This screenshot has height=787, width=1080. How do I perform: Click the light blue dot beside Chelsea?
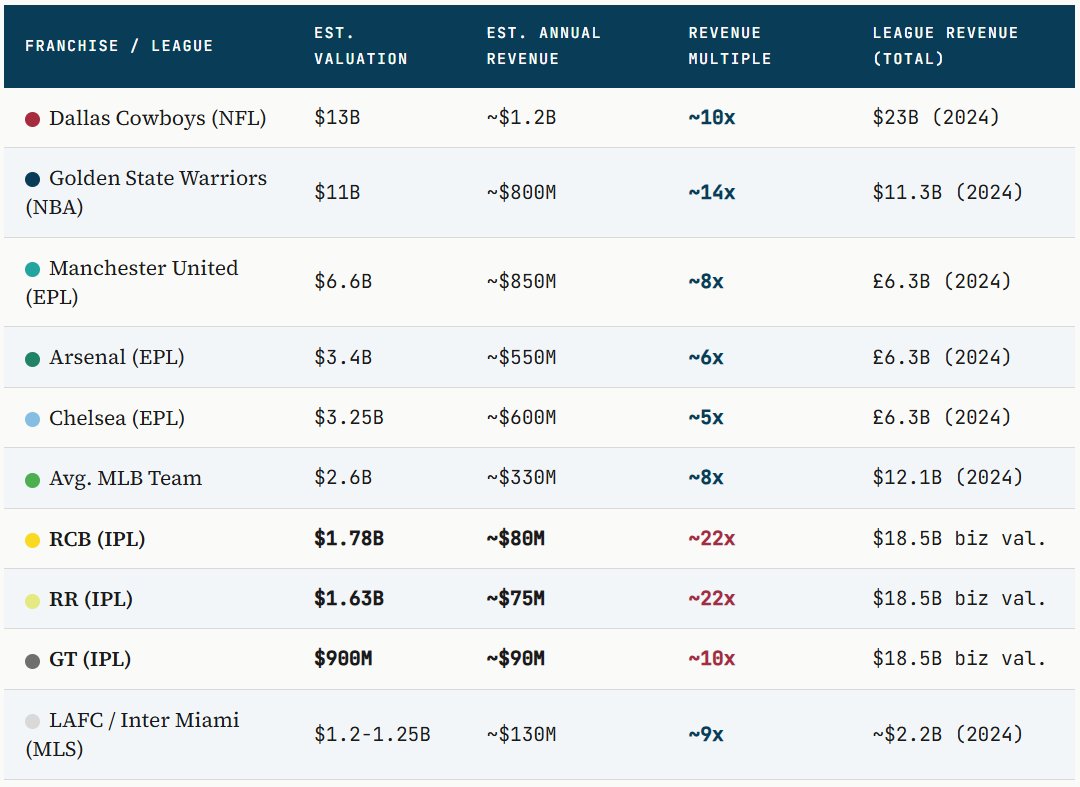(32, 419)
